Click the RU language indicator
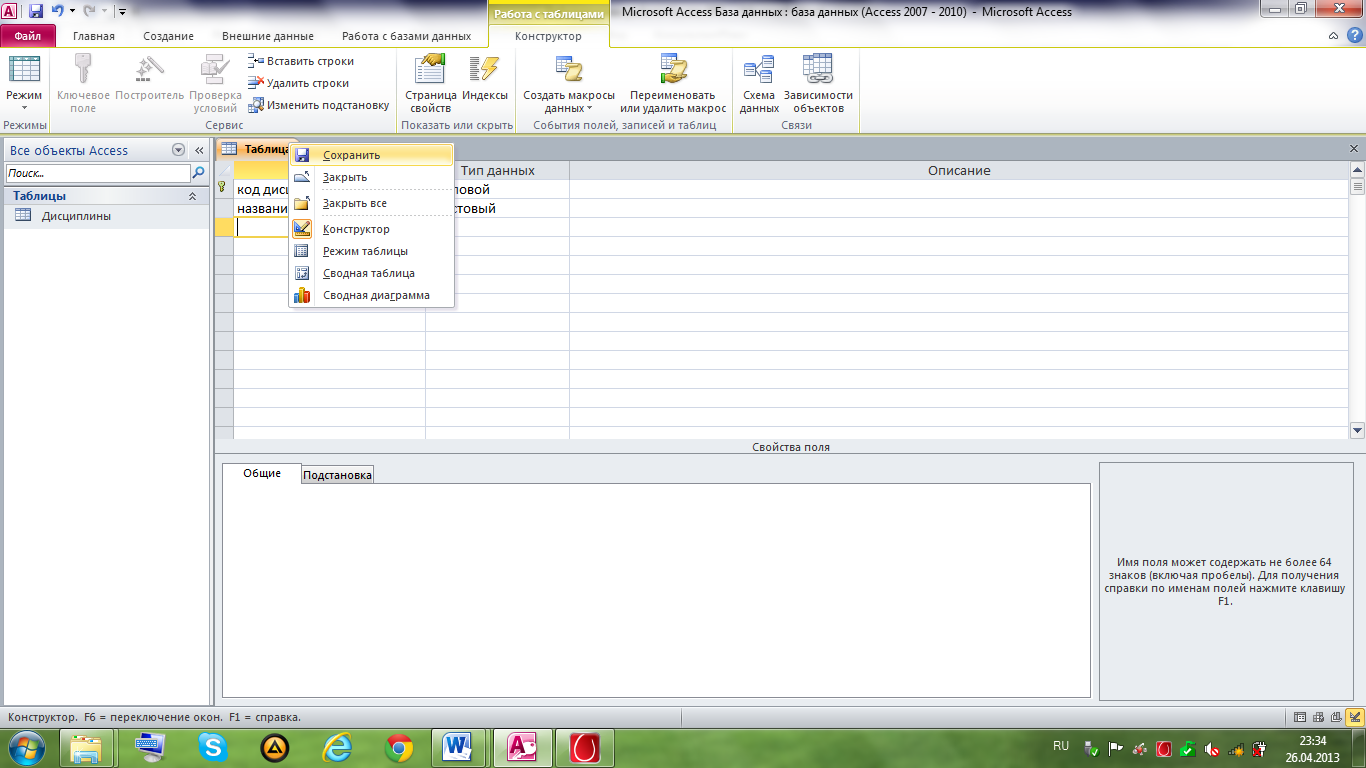 [1061, 746]
